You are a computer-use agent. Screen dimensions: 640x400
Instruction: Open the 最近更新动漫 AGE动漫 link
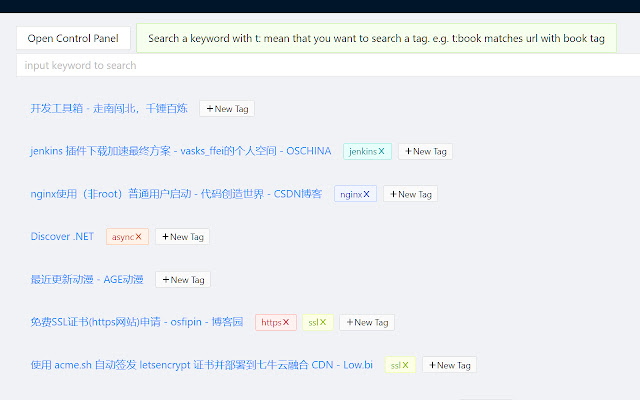[x=87, y=280]
